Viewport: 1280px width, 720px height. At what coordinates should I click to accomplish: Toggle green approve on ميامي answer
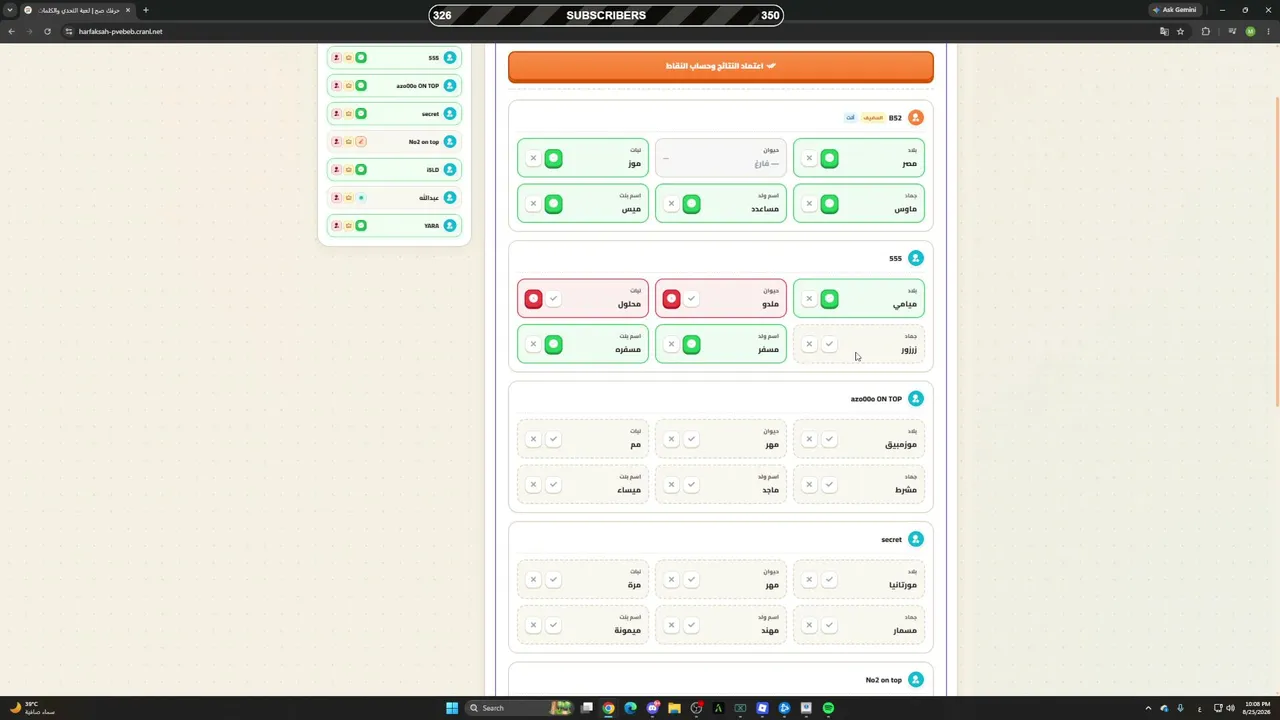click(x=829, y=299)
